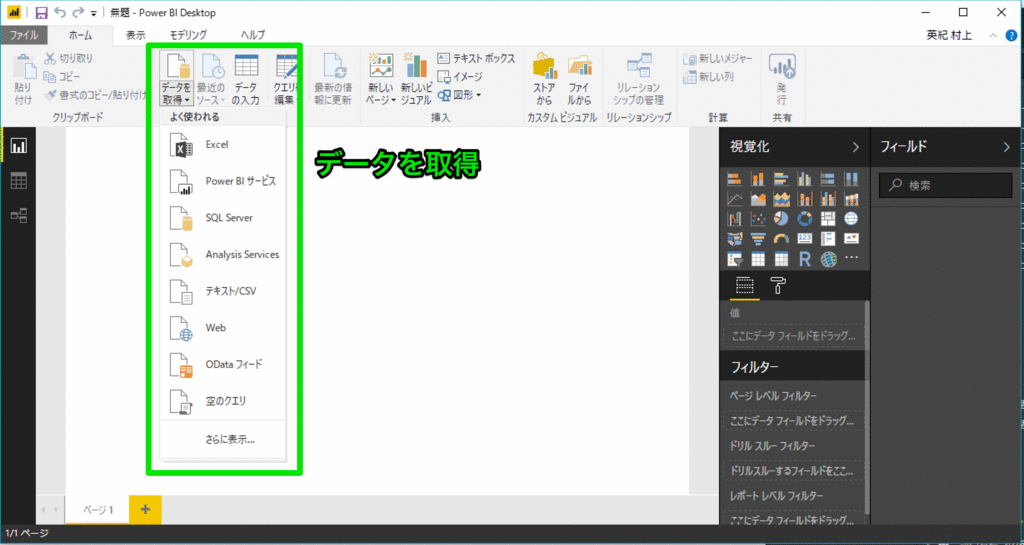
Task: Open the ファイル tab
Action: (24, 35)
